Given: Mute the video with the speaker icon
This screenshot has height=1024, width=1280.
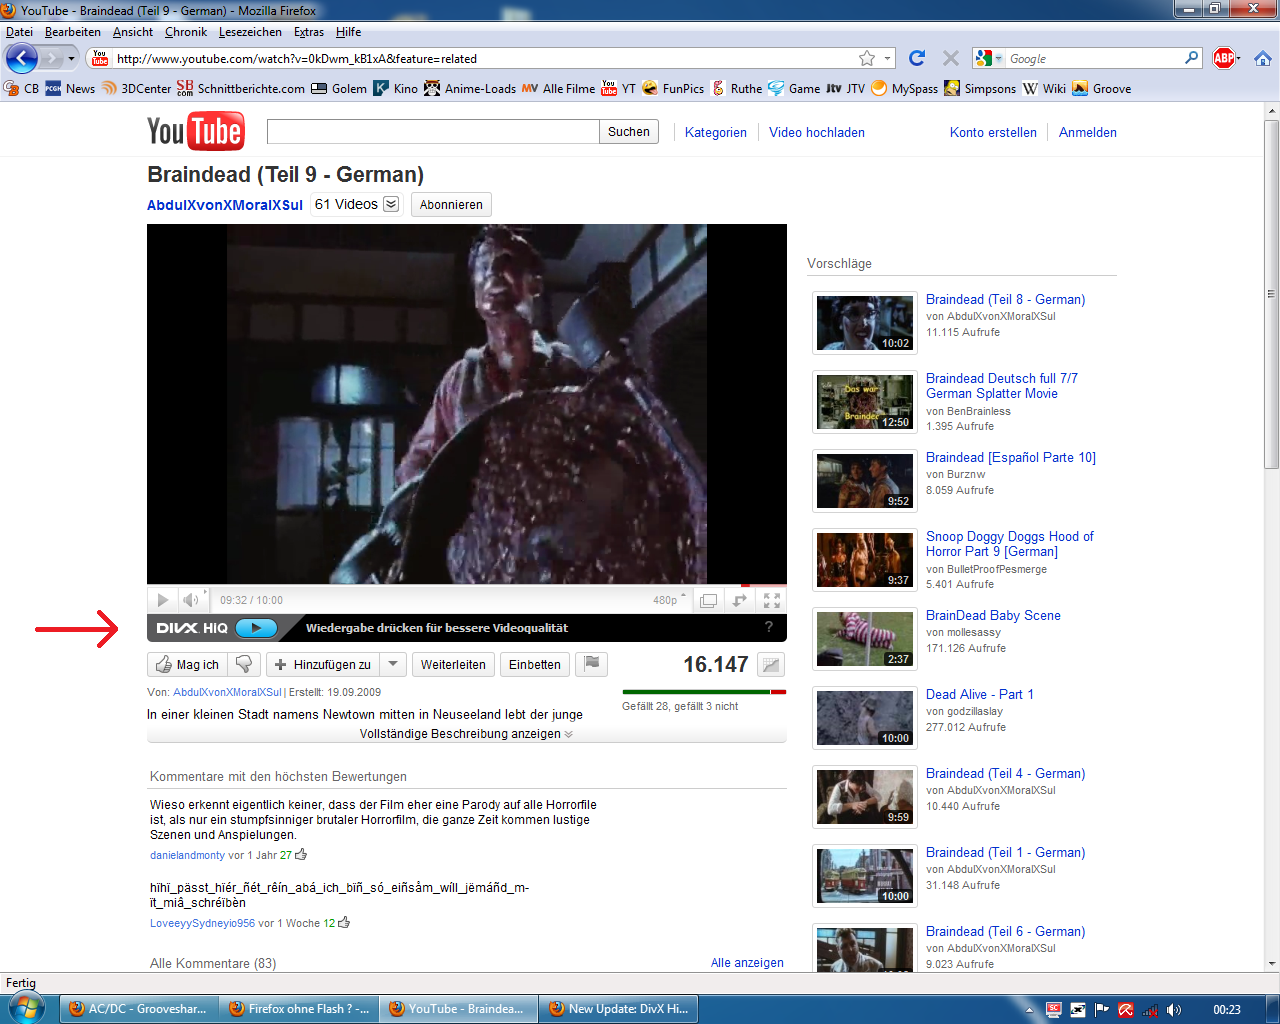Looking at the screenshot, I should 191,600.
